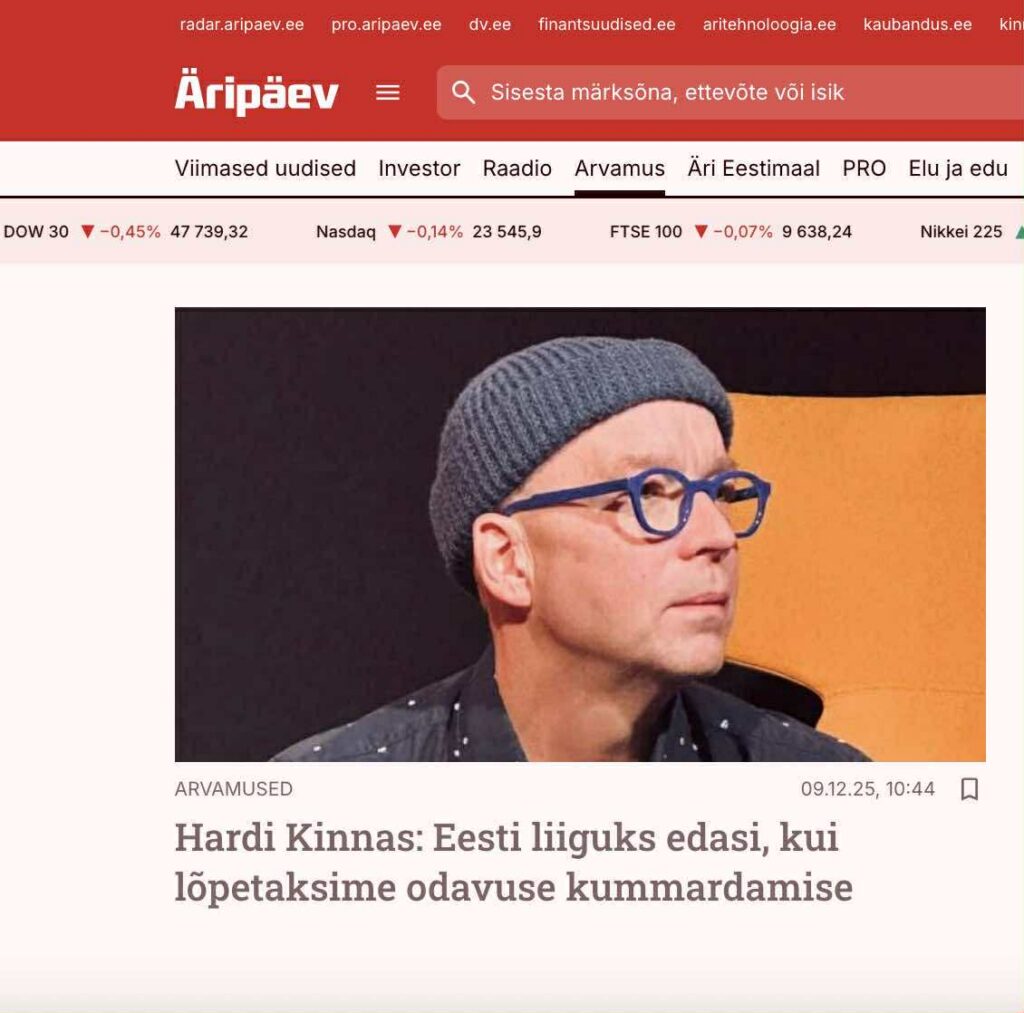Visit the radar.aripaev.ee link
Viewport: 1024px width, 1013px height.
click(242, 25)
